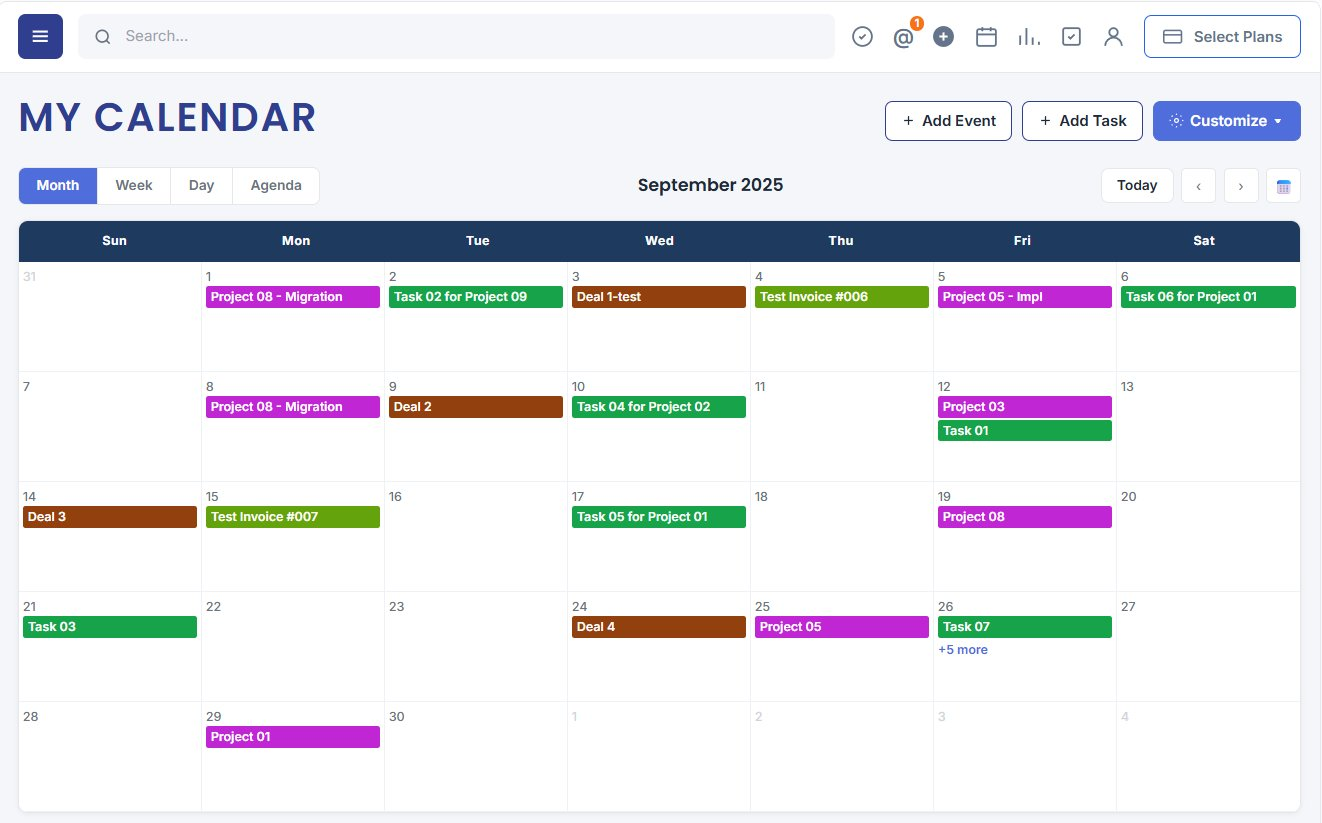Open Project 08 - Migration on September 1
This screenshot has height=823, width=1322.
click(293, 297)
